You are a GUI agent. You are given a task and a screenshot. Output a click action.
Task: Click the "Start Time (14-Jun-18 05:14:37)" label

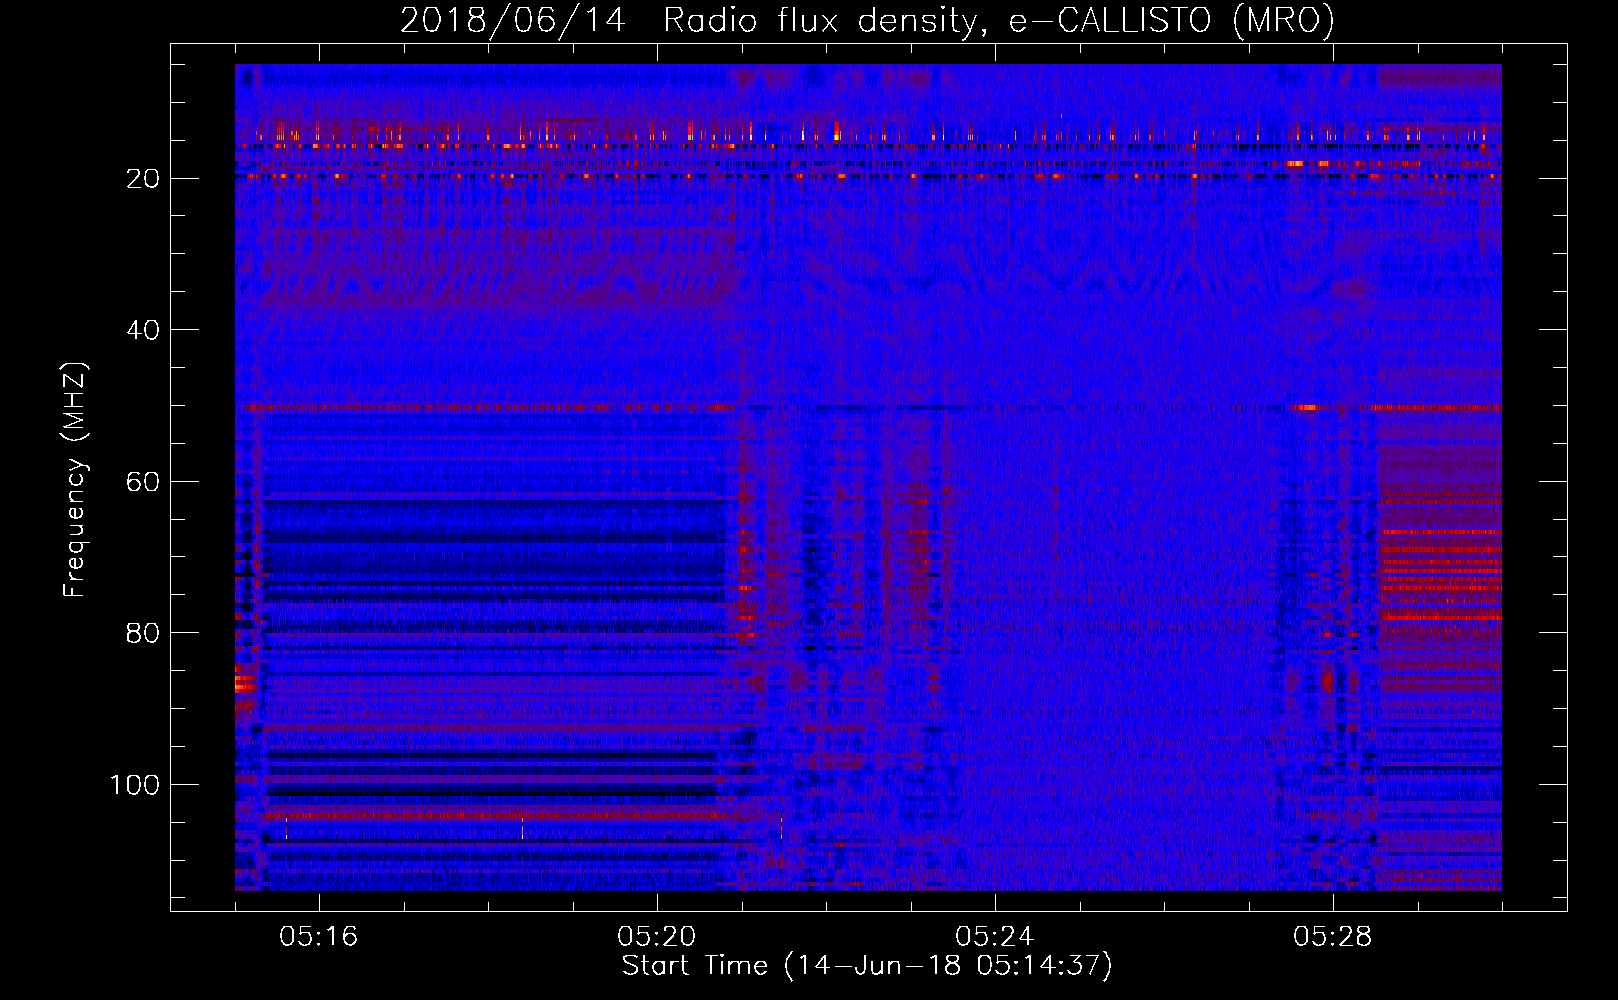click(x=867, y=966)
